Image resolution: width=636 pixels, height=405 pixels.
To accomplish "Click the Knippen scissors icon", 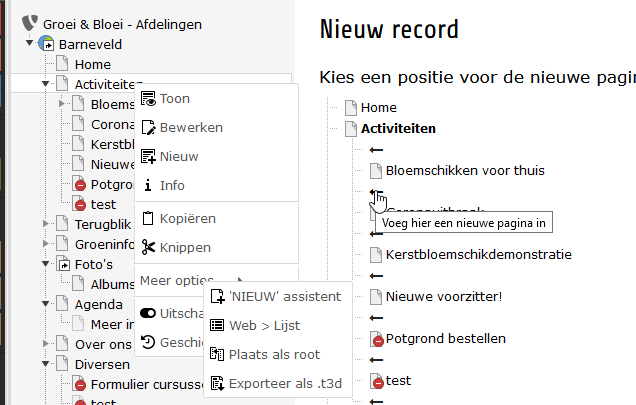I will pyautogui.click(x=148, y=247).
